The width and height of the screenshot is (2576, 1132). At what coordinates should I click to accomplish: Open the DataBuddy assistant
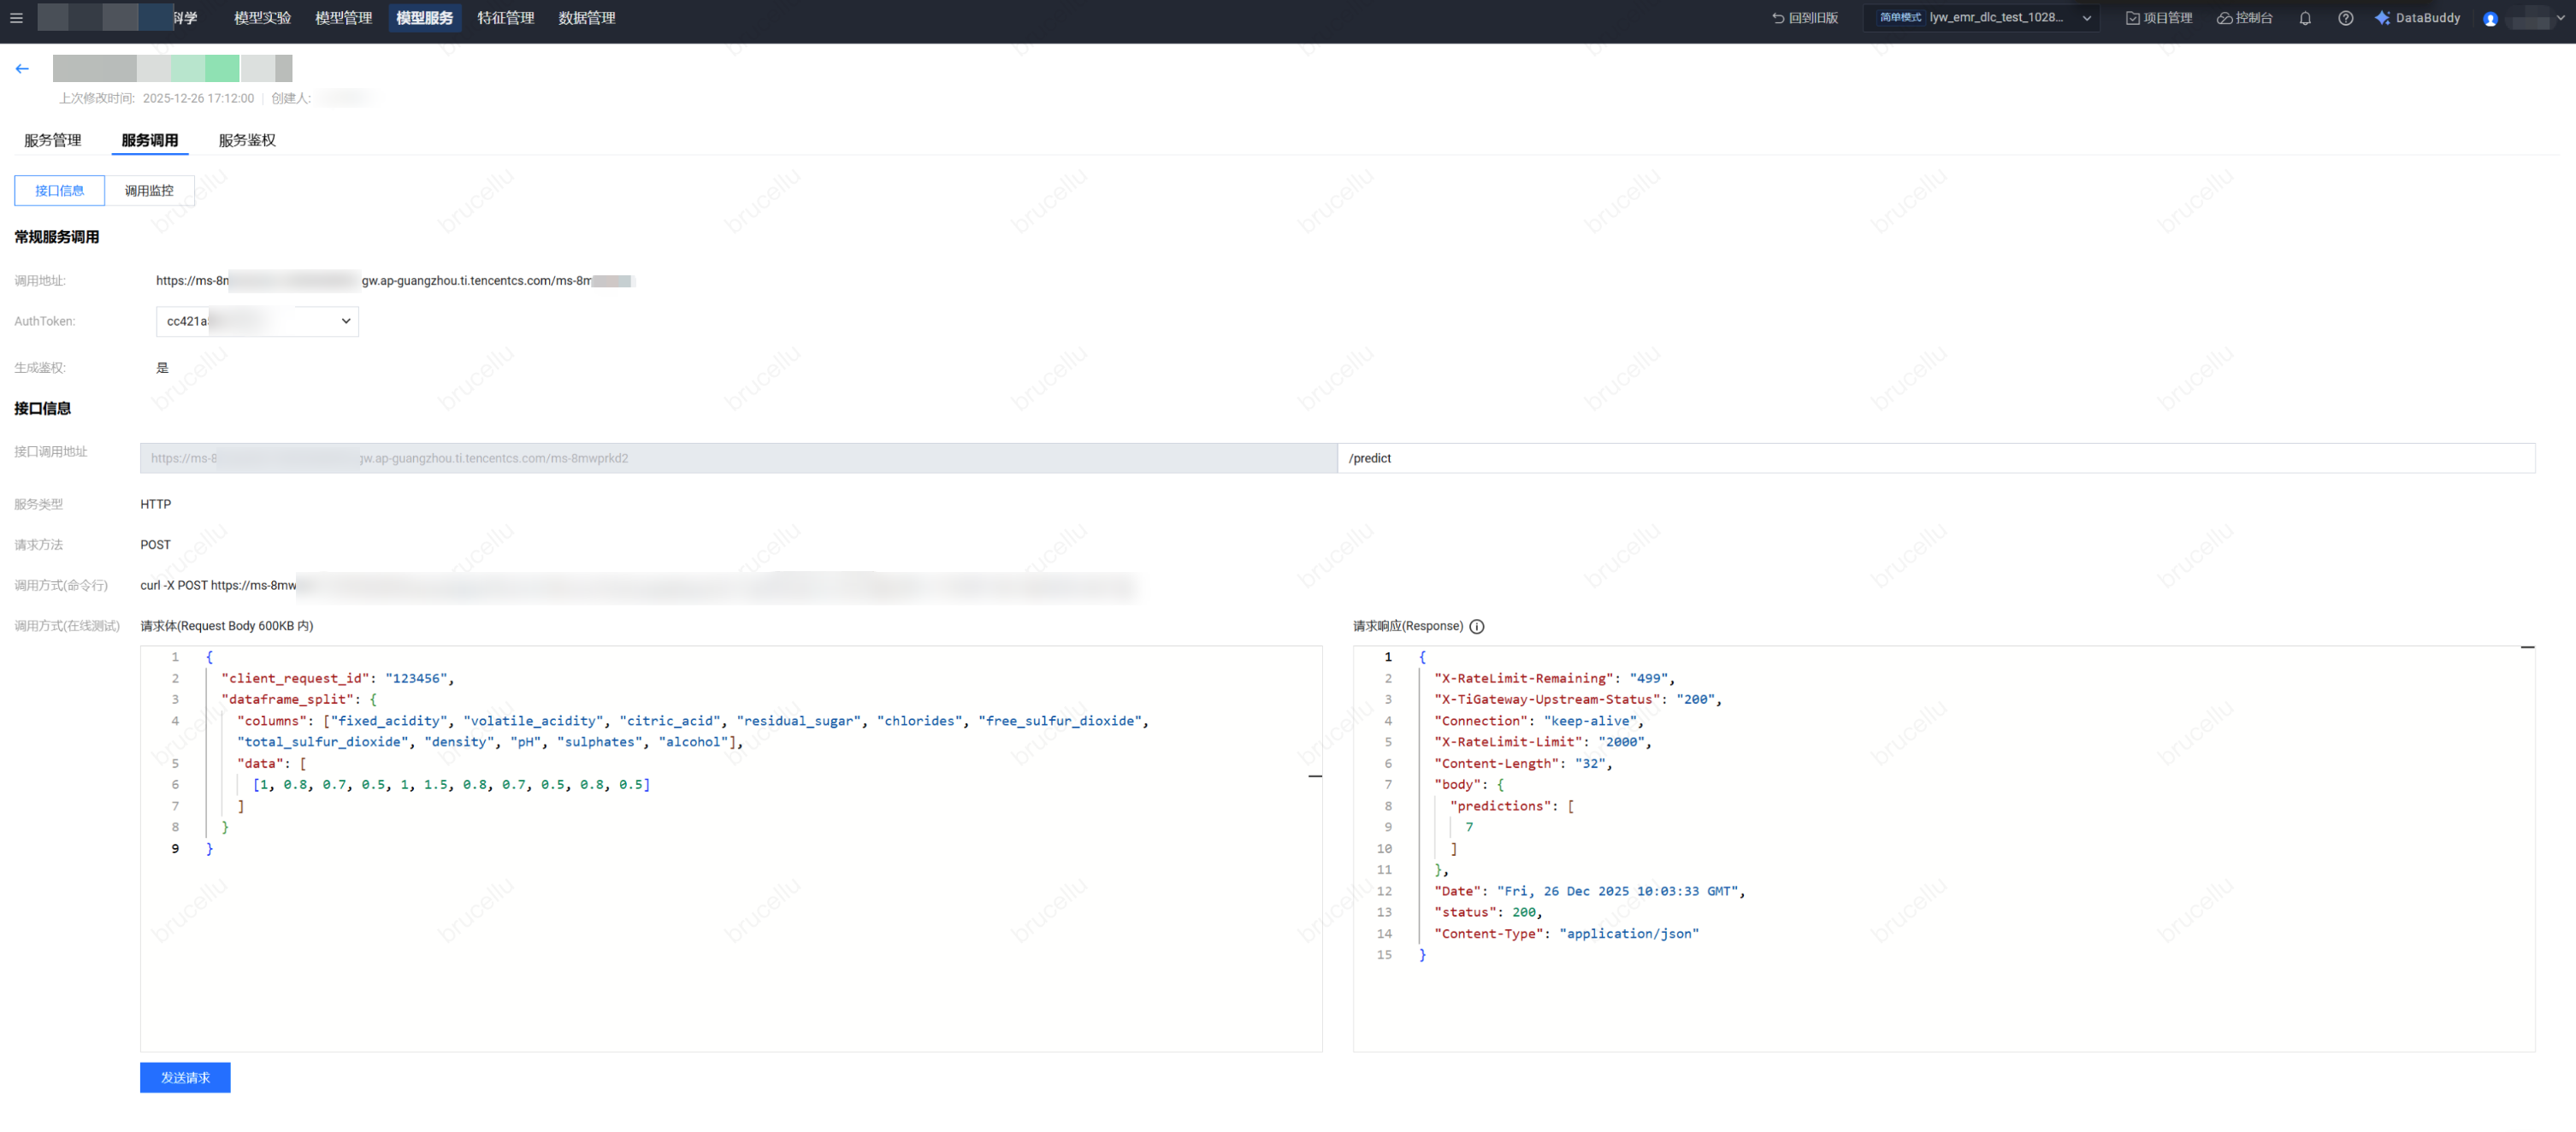click(x=2417, y=18)
